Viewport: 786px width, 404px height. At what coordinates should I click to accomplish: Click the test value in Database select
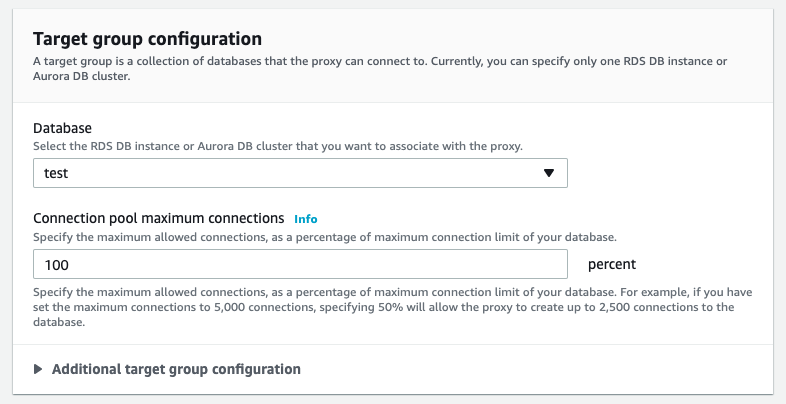point(56,173)
